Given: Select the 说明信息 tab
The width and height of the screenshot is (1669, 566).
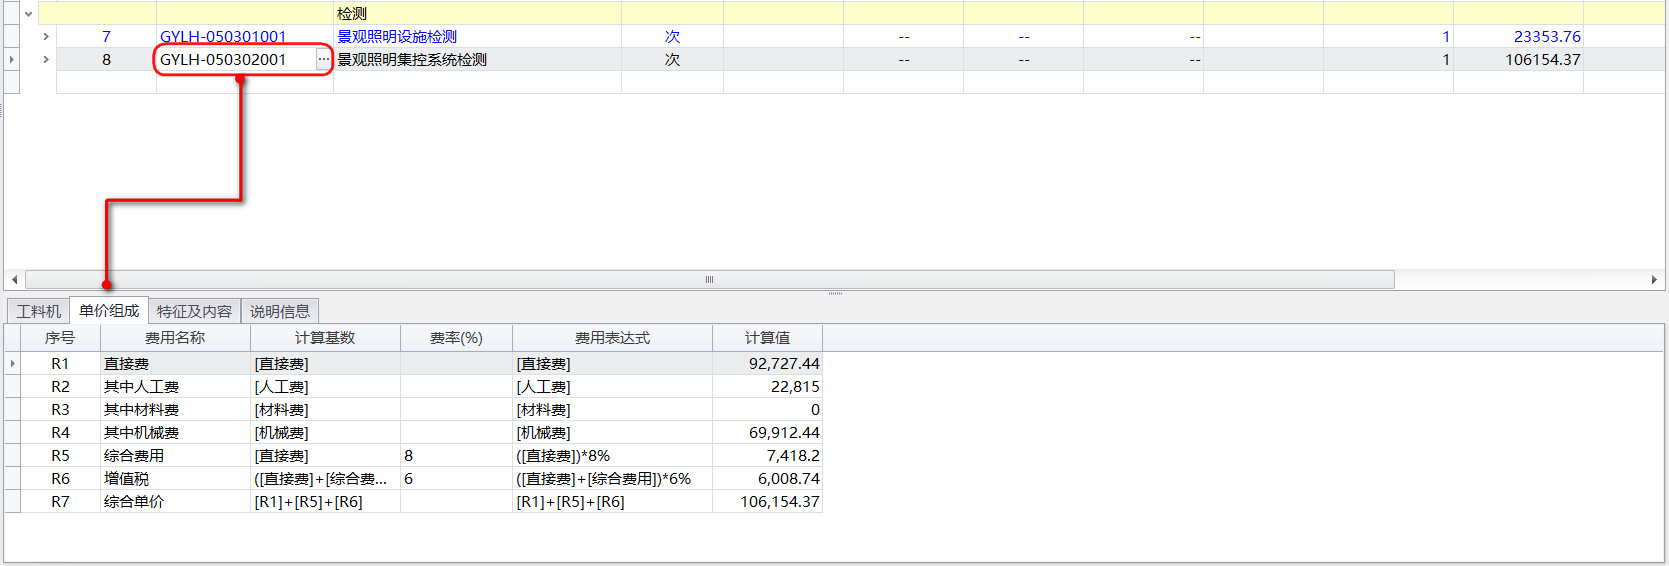Looking at the screenshot, I should [x=280, y=311].
